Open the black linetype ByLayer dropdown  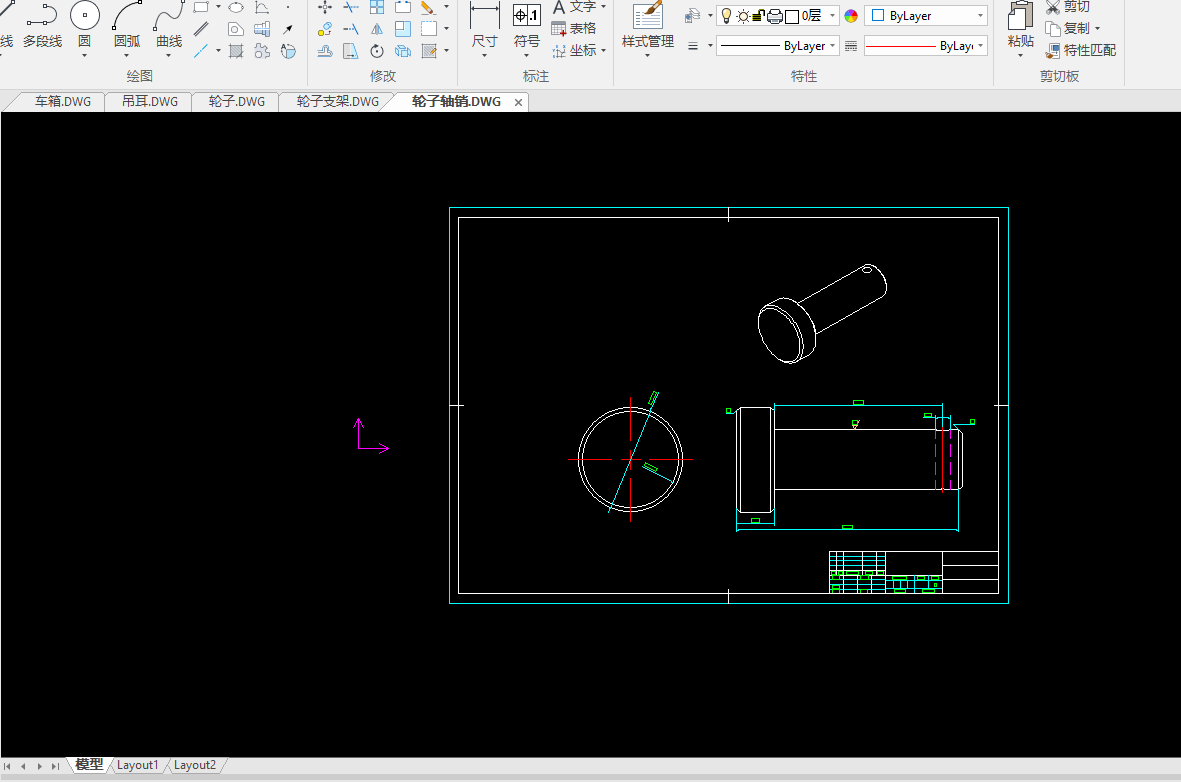pyautogui.click(x=832, y=46)
